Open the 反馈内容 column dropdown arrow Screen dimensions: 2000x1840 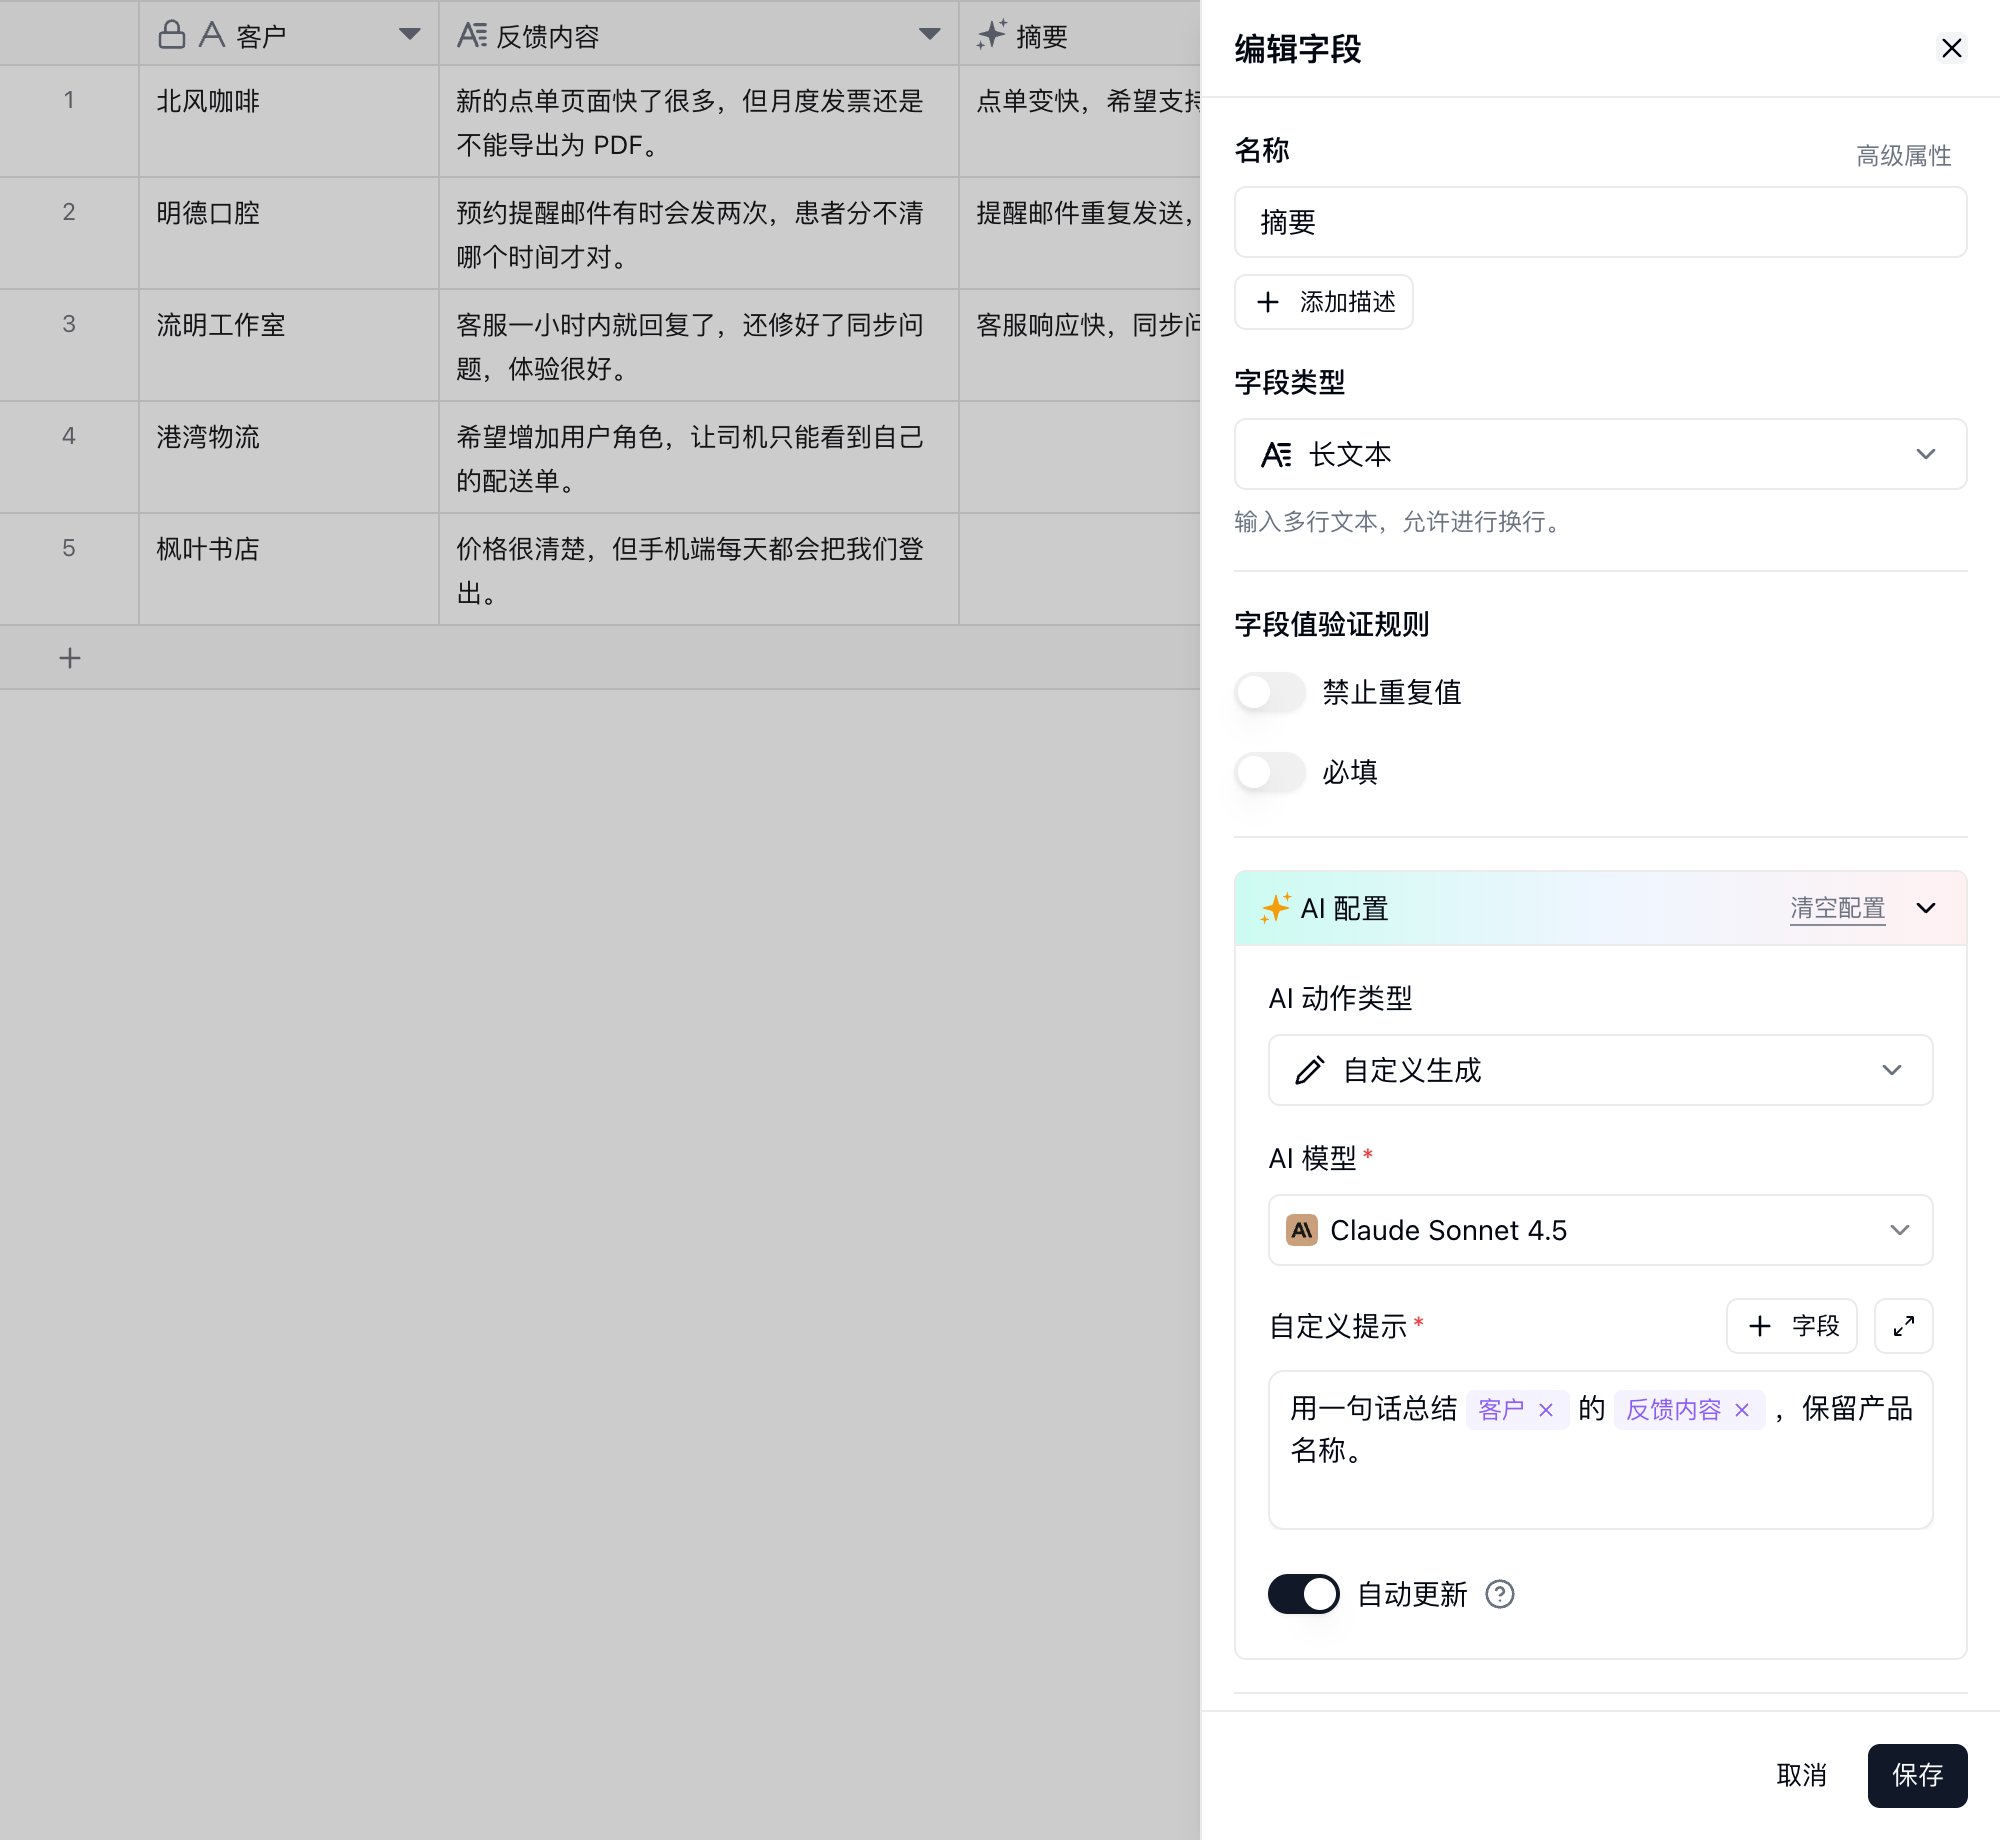pos(929,35)
